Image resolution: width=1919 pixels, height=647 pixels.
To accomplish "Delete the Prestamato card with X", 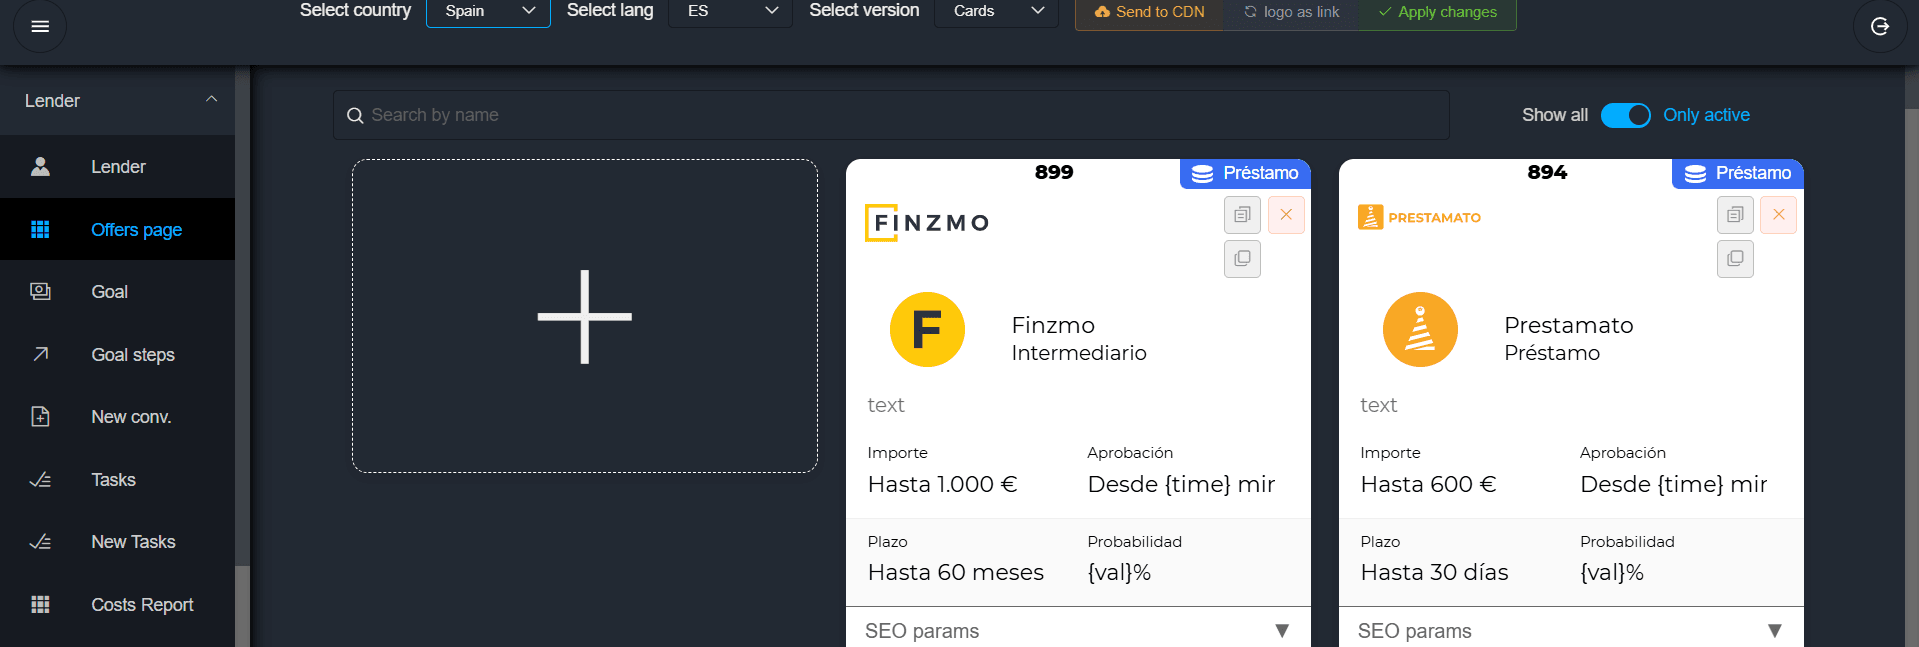I will (x=1779, y=215).
